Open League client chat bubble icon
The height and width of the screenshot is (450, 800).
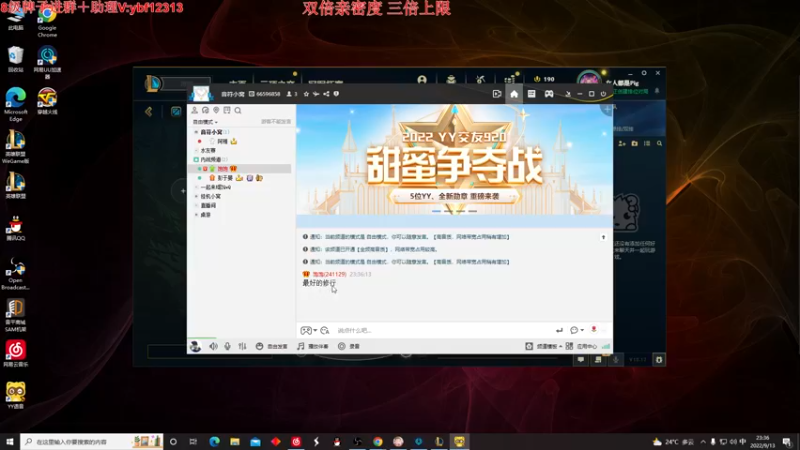pyautogui.click(x=581, y=360)
